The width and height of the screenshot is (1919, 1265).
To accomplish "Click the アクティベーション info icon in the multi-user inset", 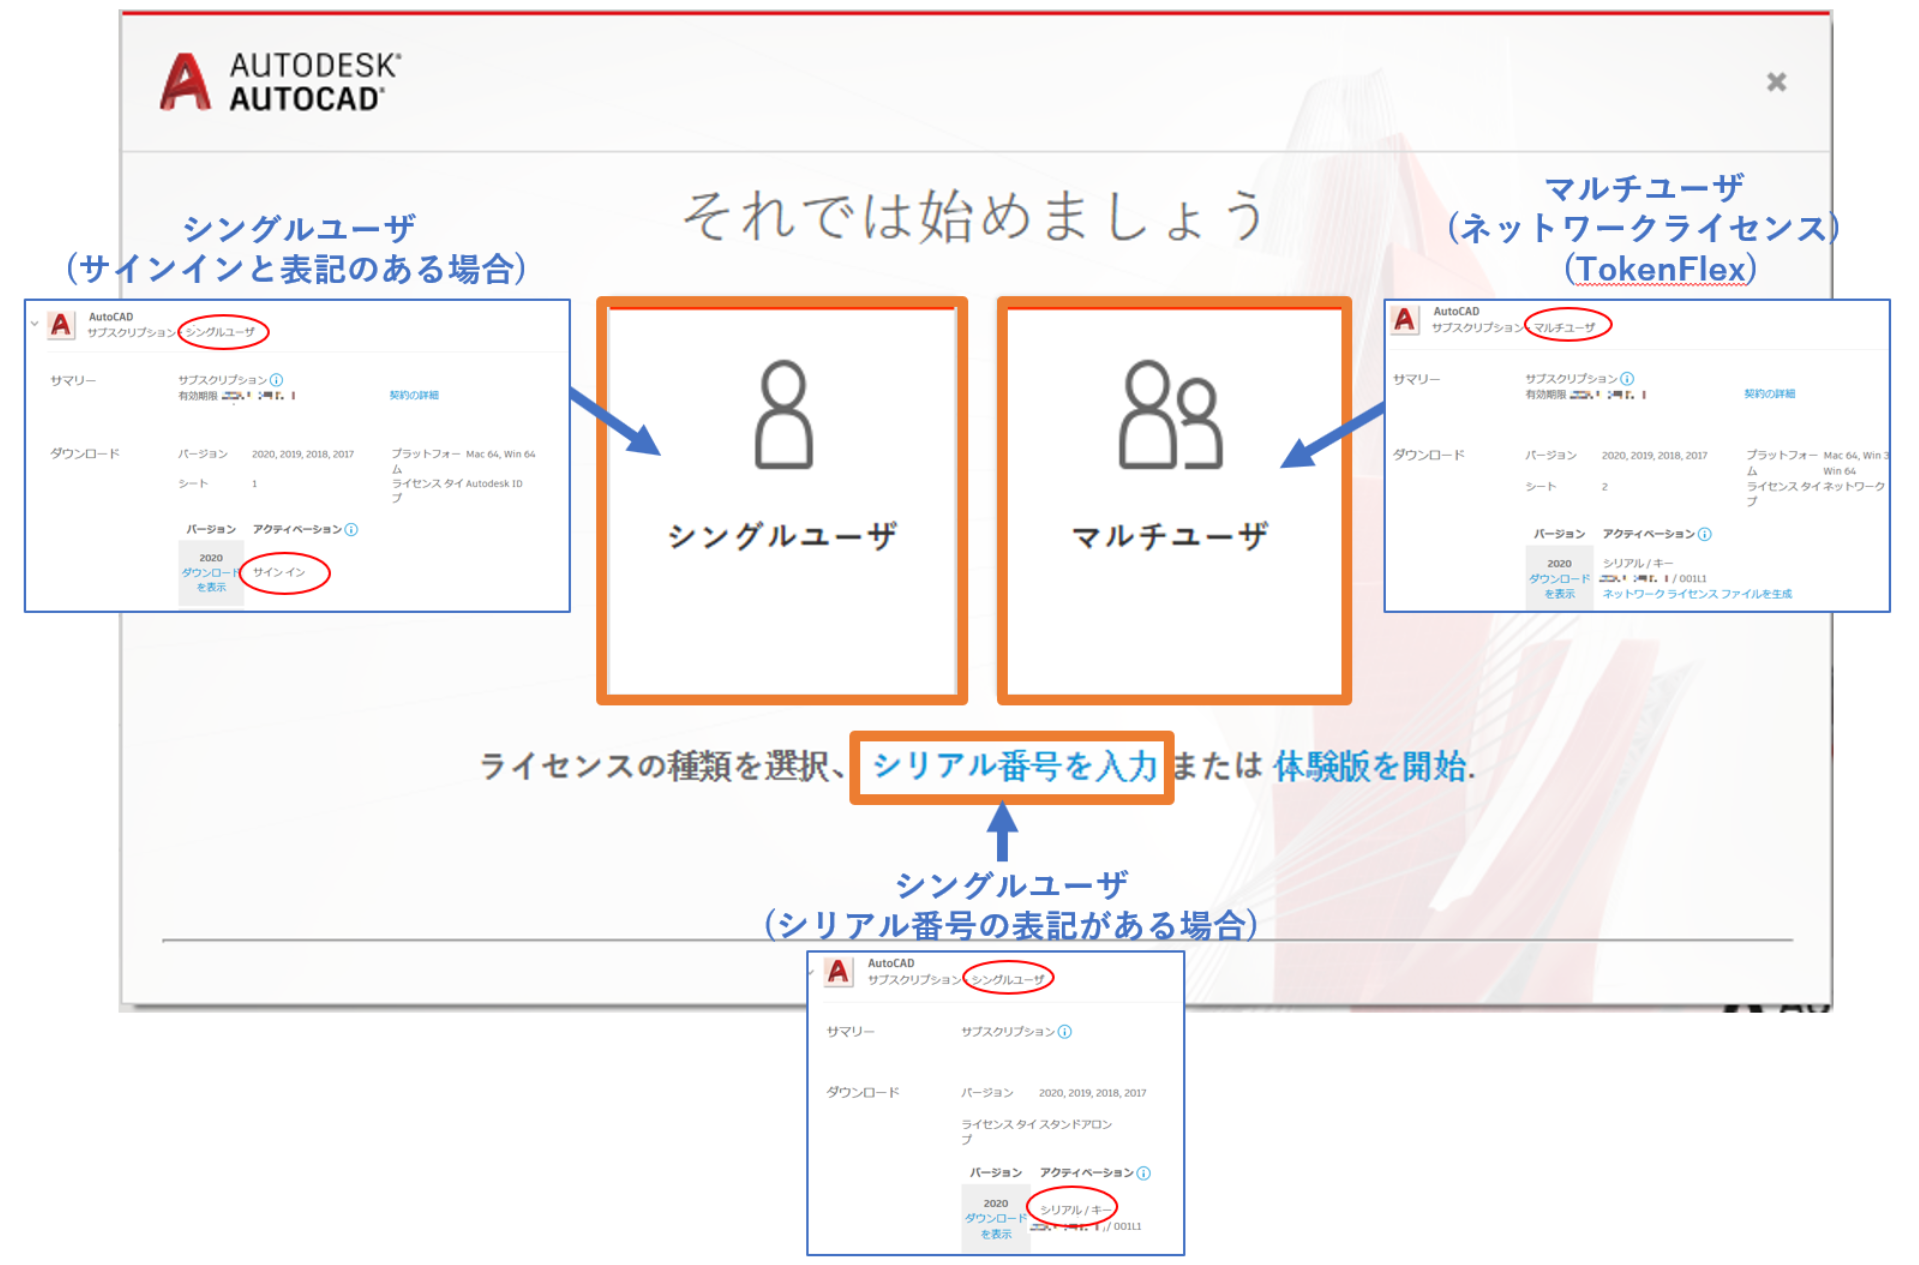I will point(1705,534).
